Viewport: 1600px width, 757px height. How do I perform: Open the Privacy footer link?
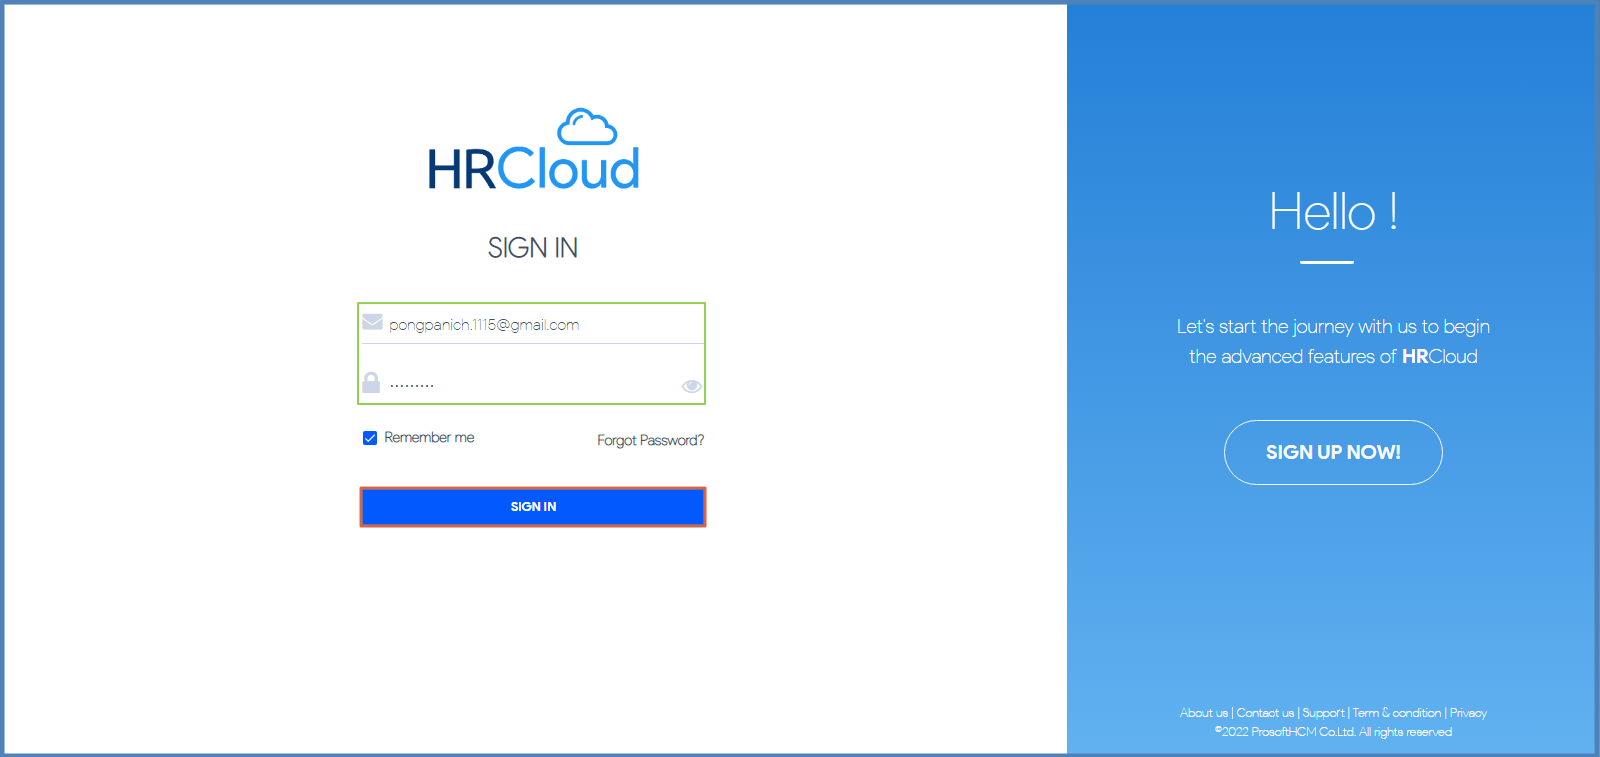click(1468, 713)
